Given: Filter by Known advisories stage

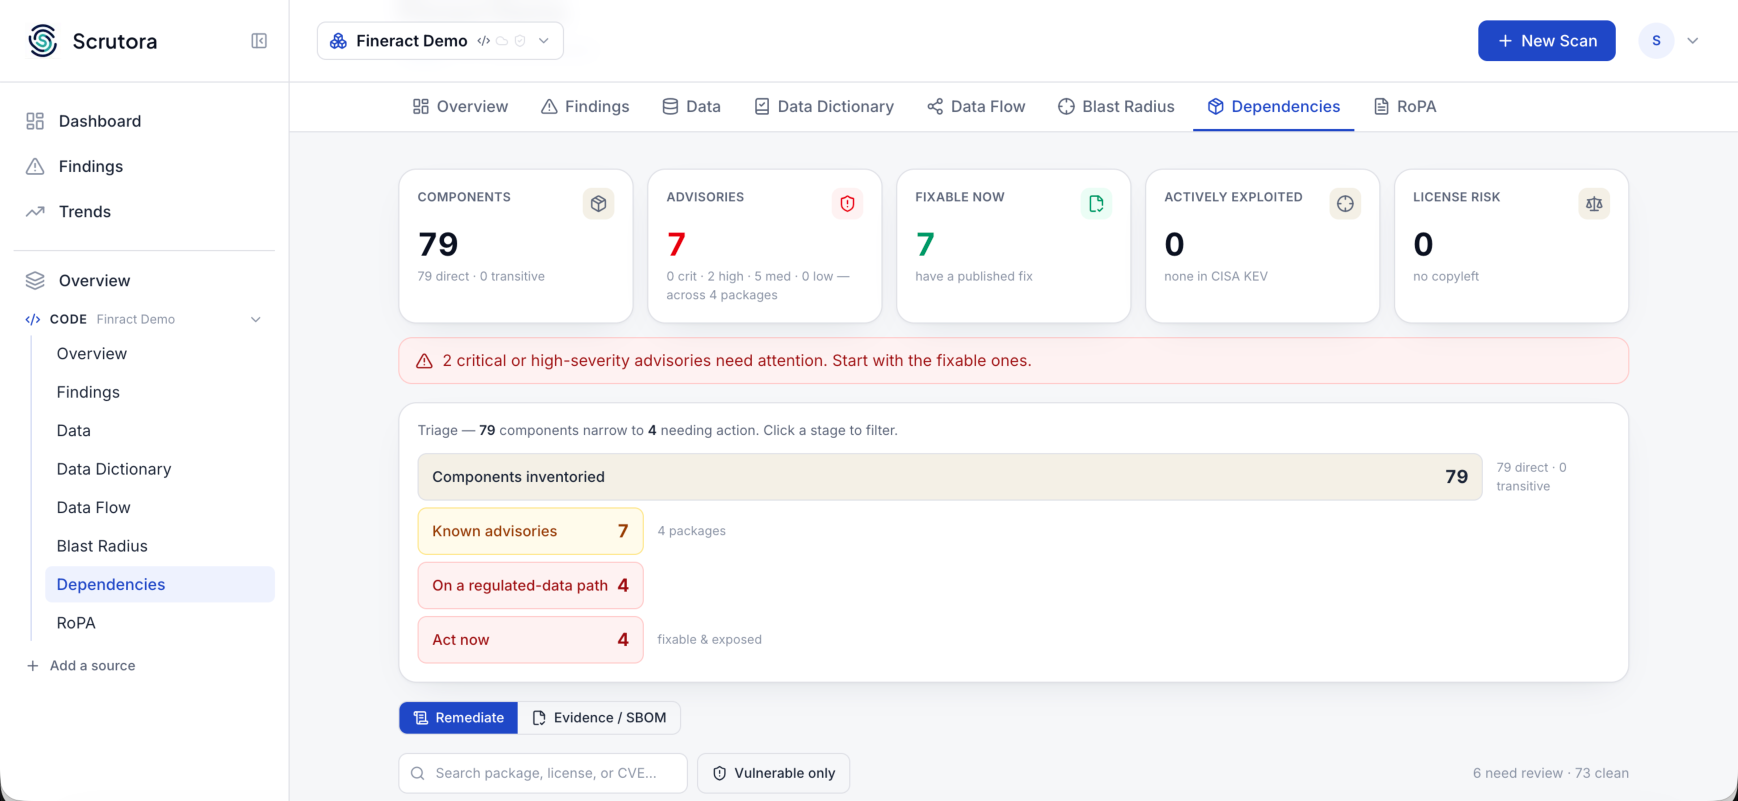Looking at the screenshot, I should [x=530, y=531].
